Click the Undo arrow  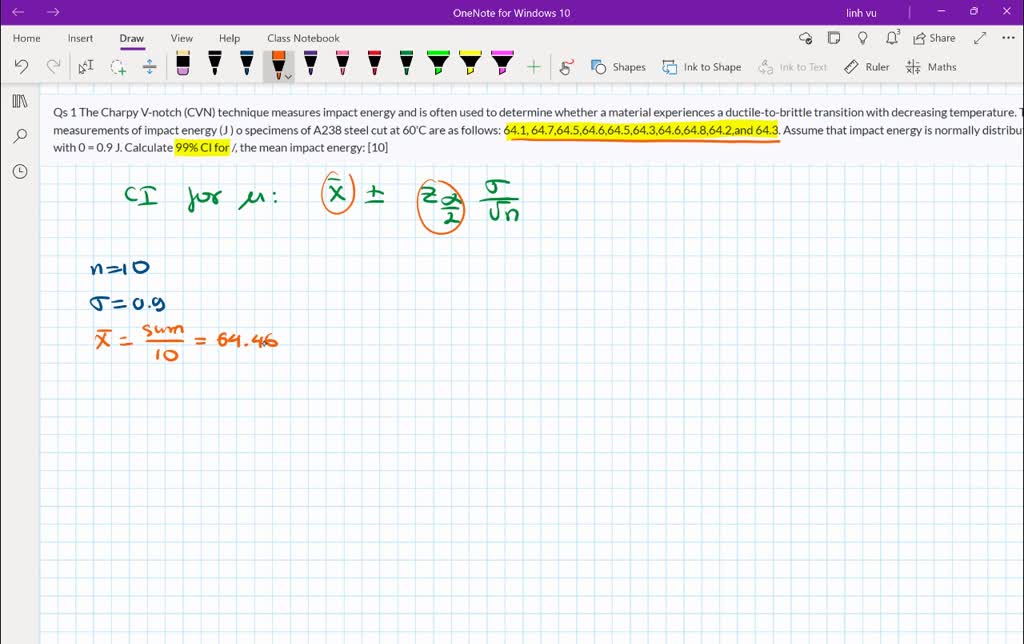coord(21,67)
